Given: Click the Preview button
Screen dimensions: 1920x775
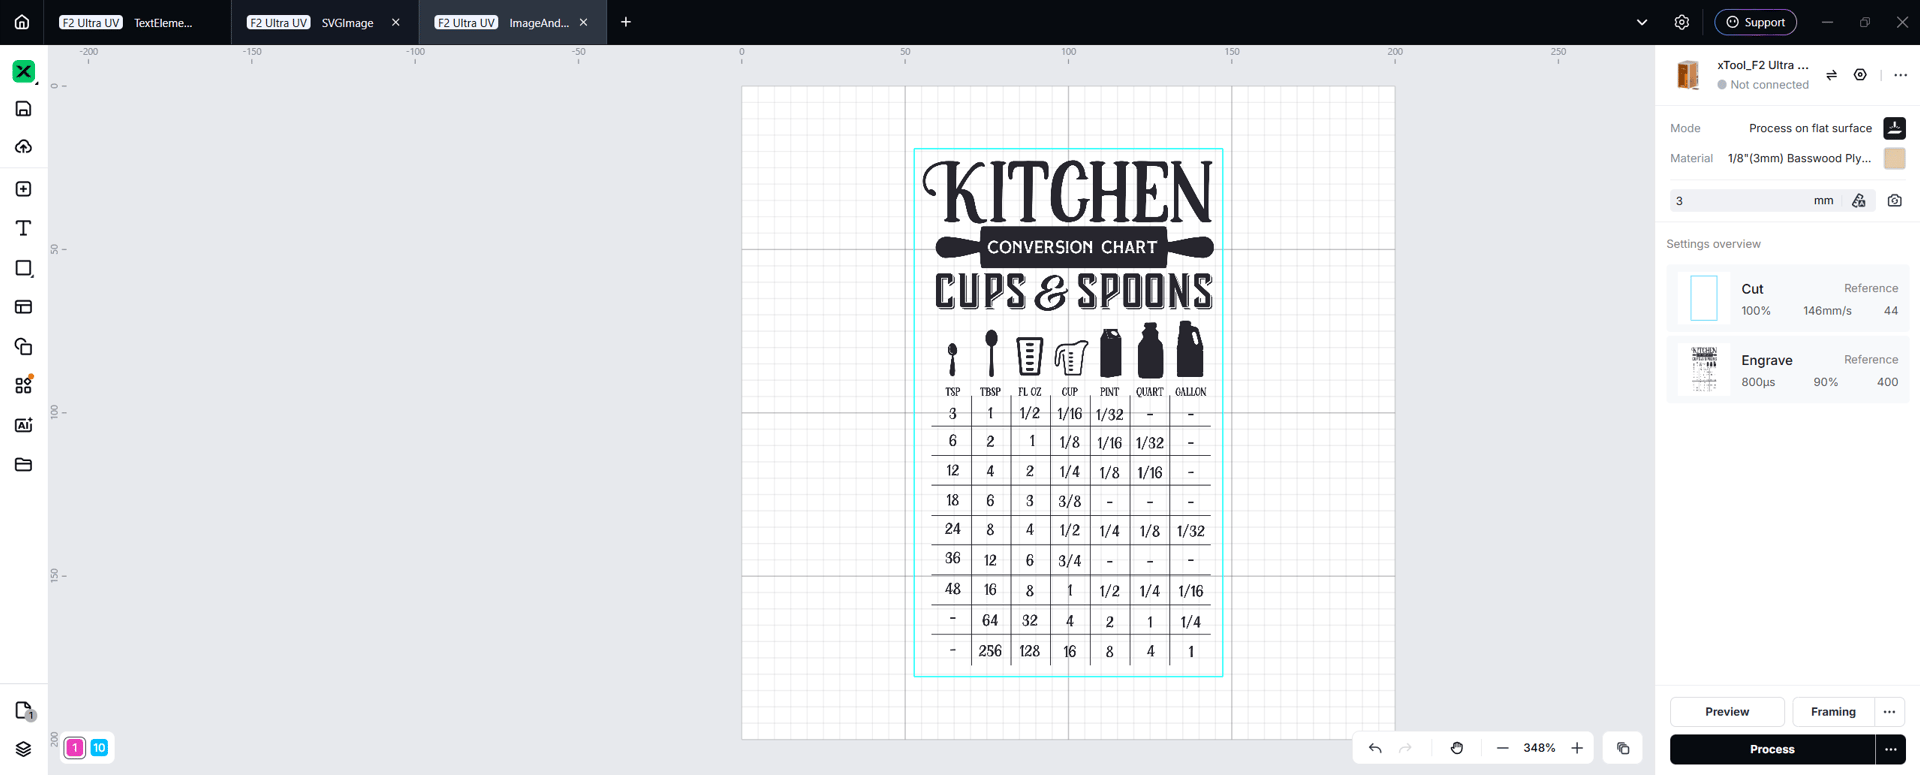Looking at the screenshot, I should tap(1727, 712).
